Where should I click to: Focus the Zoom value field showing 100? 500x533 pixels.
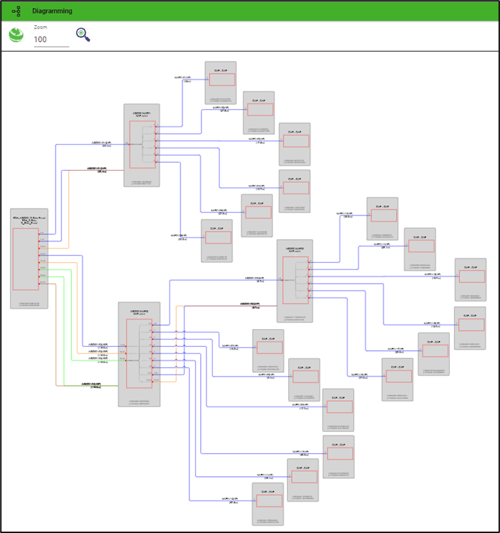(x=51, y=39)
